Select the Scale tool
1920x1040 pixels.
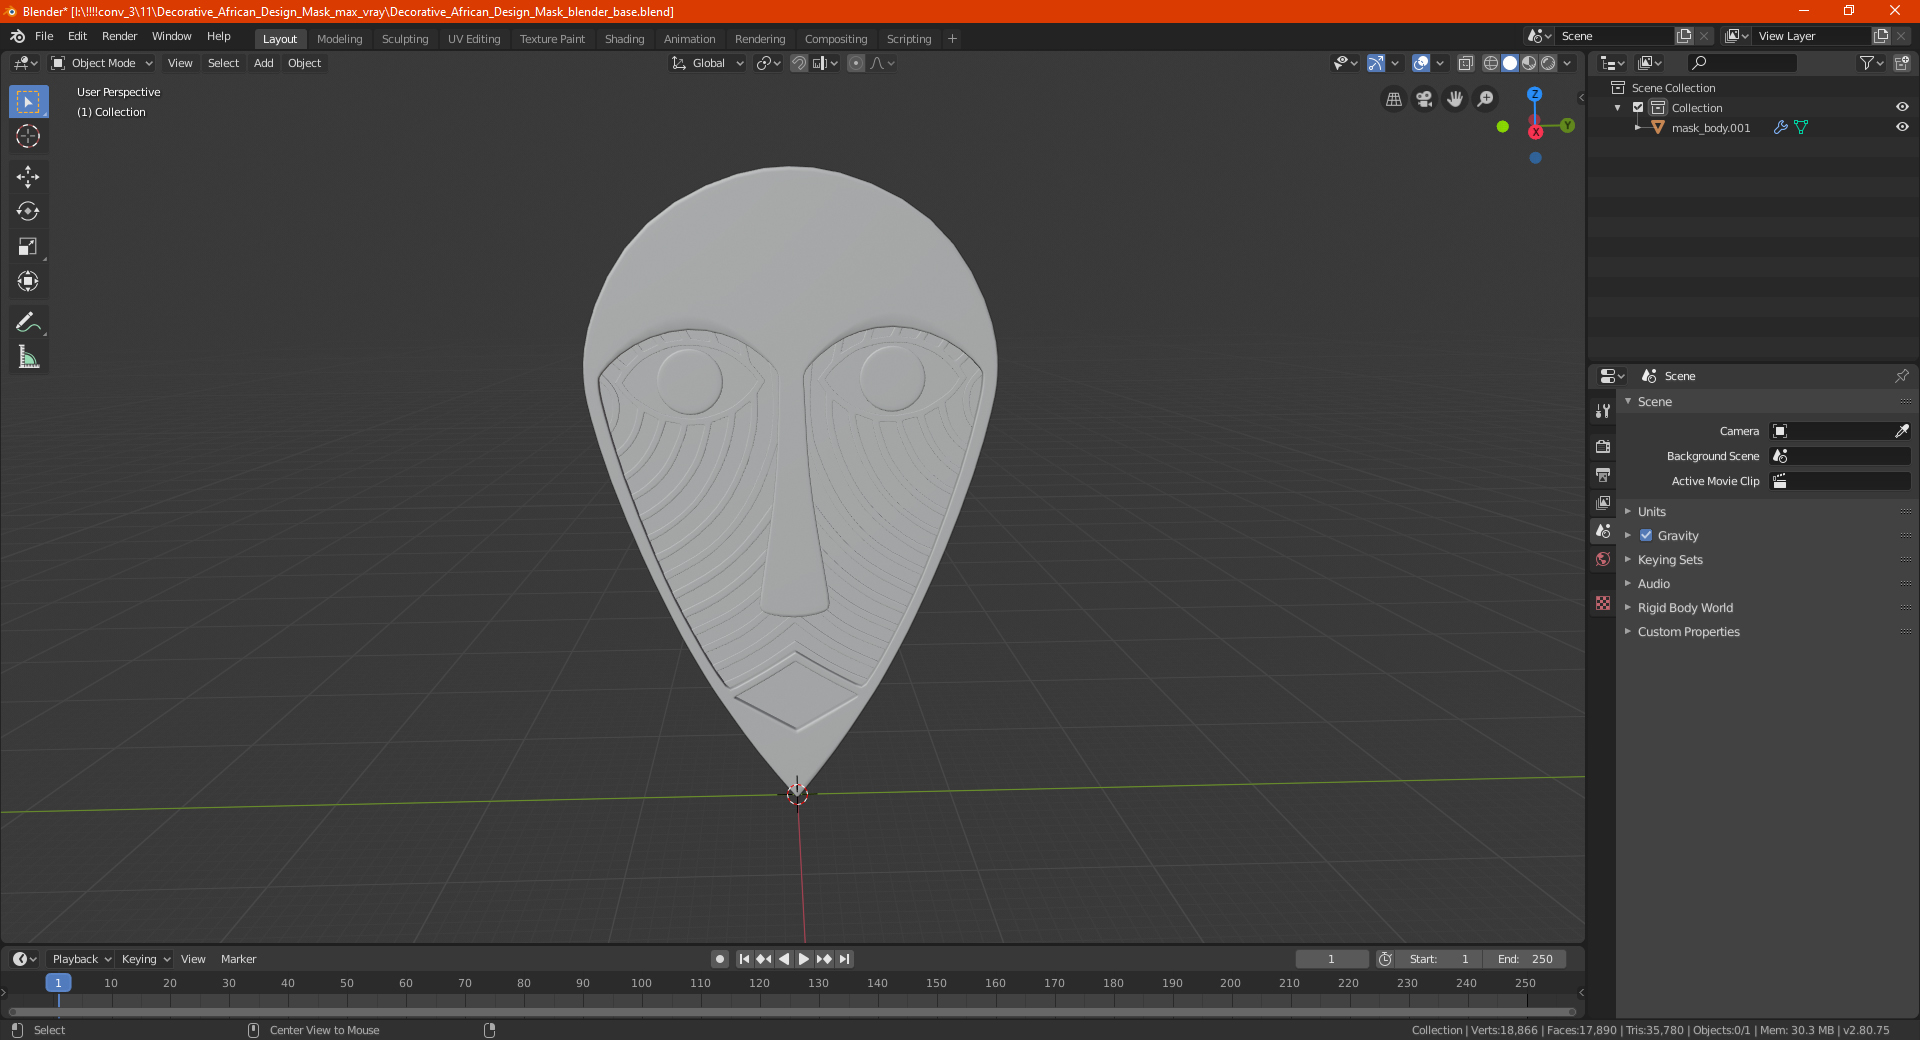click(28, 247)
